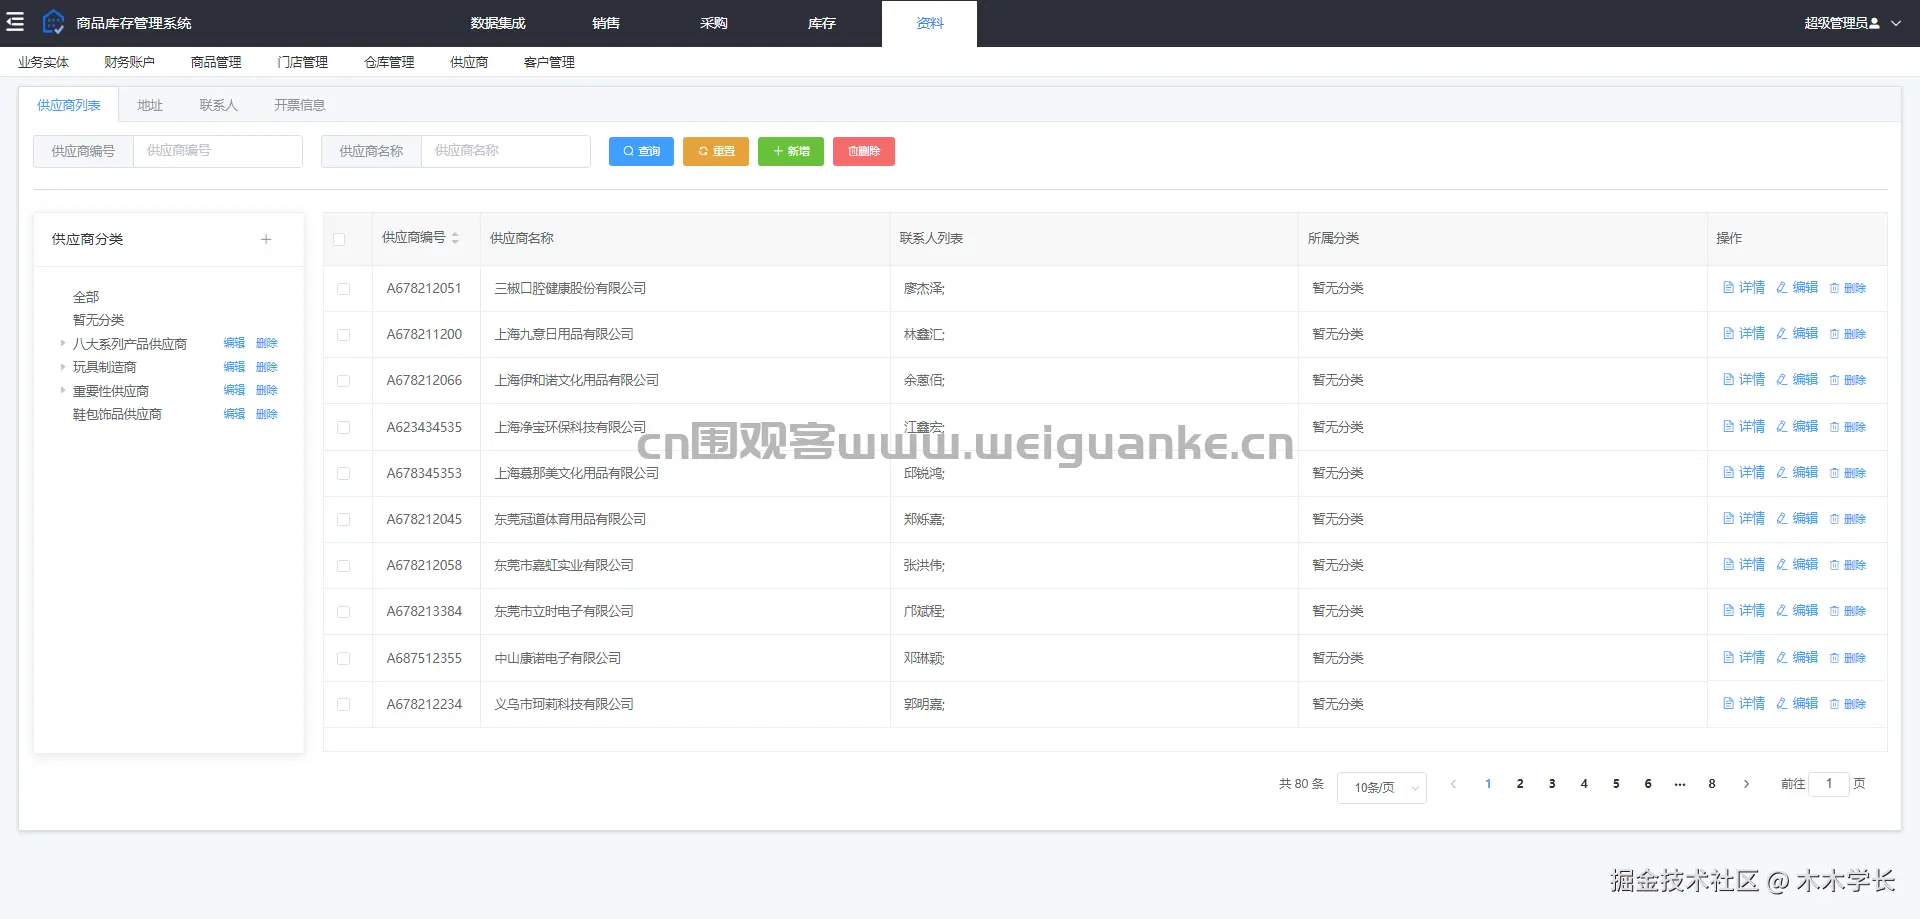The width and height of the screenshot is (1920, 919).
Task: Open the 采购 top navigation item
Action: pyautogui.click(x=714, y=23)
